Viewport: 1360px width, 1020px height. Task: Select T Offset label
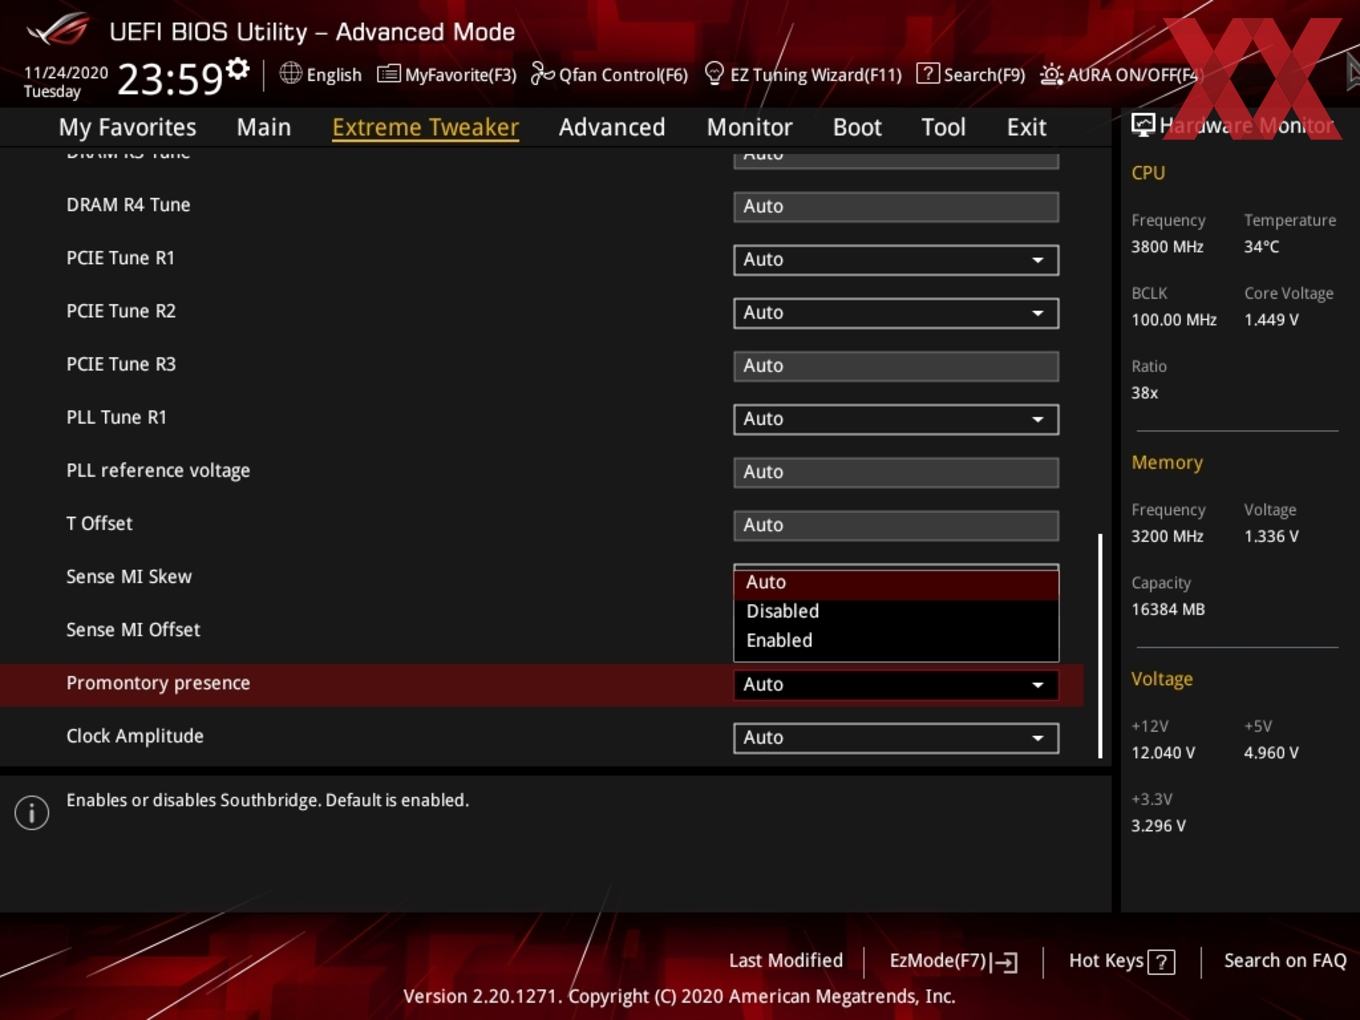click(99, 523)
